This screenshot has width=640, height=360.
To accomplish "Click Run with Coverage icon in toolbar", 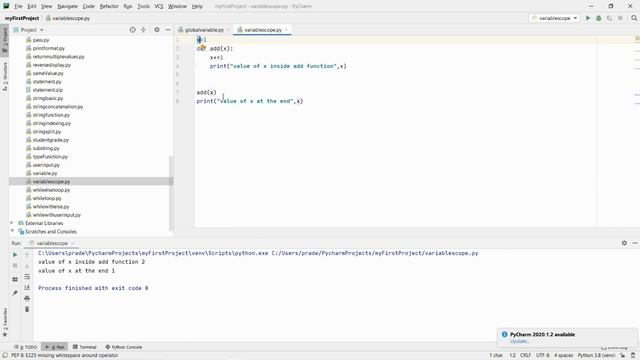I will tap(609, 18).
